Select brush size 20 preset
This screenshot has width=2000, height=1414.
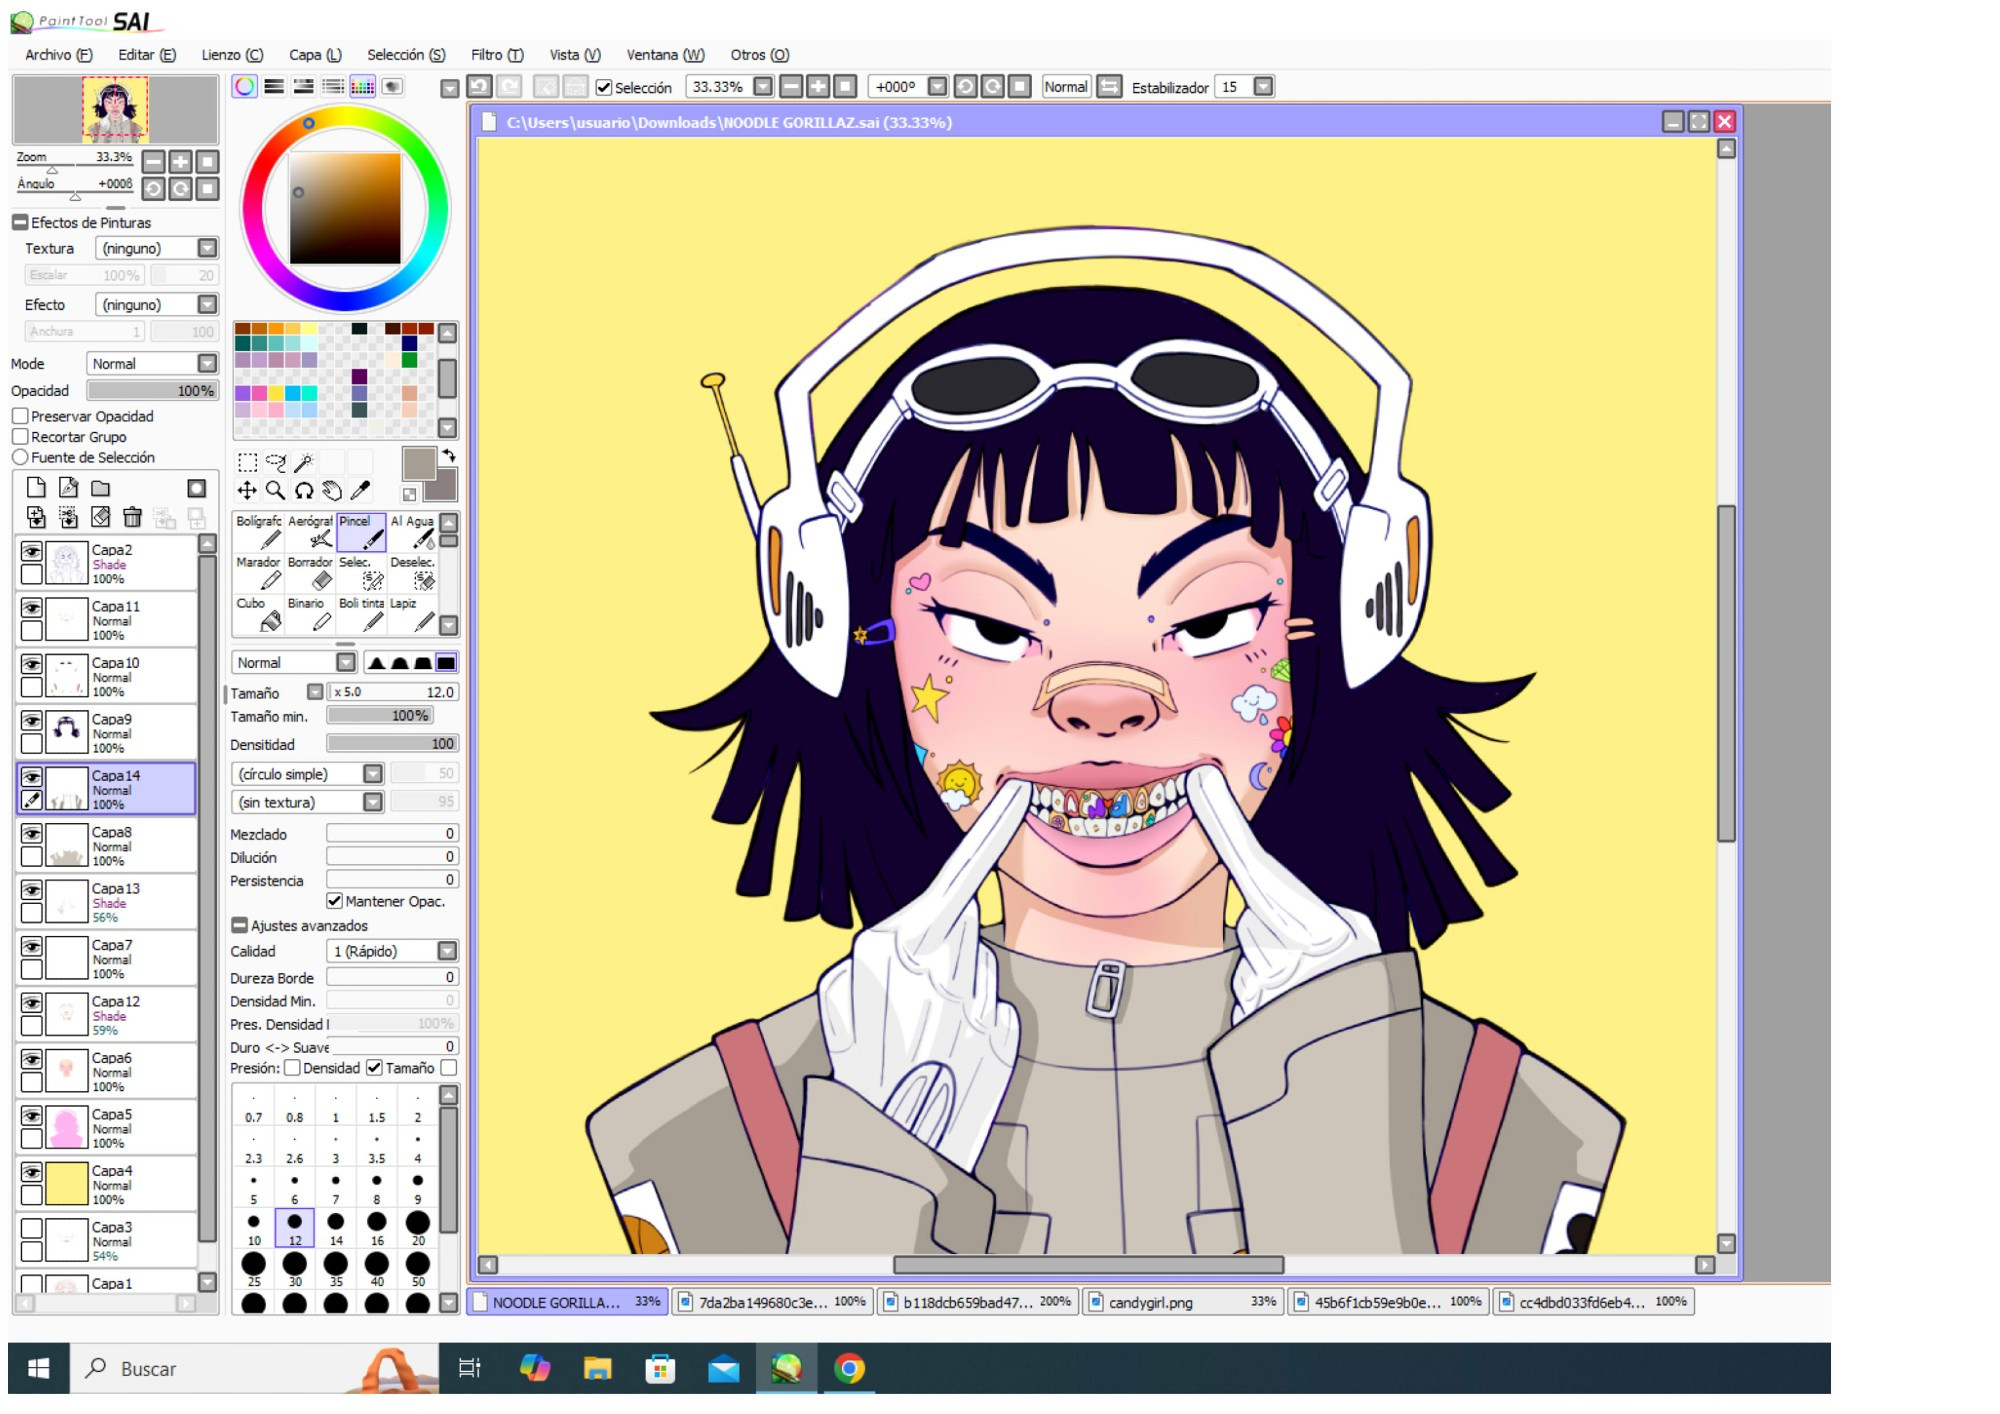pyautogui.click(x=418, y=1228)
